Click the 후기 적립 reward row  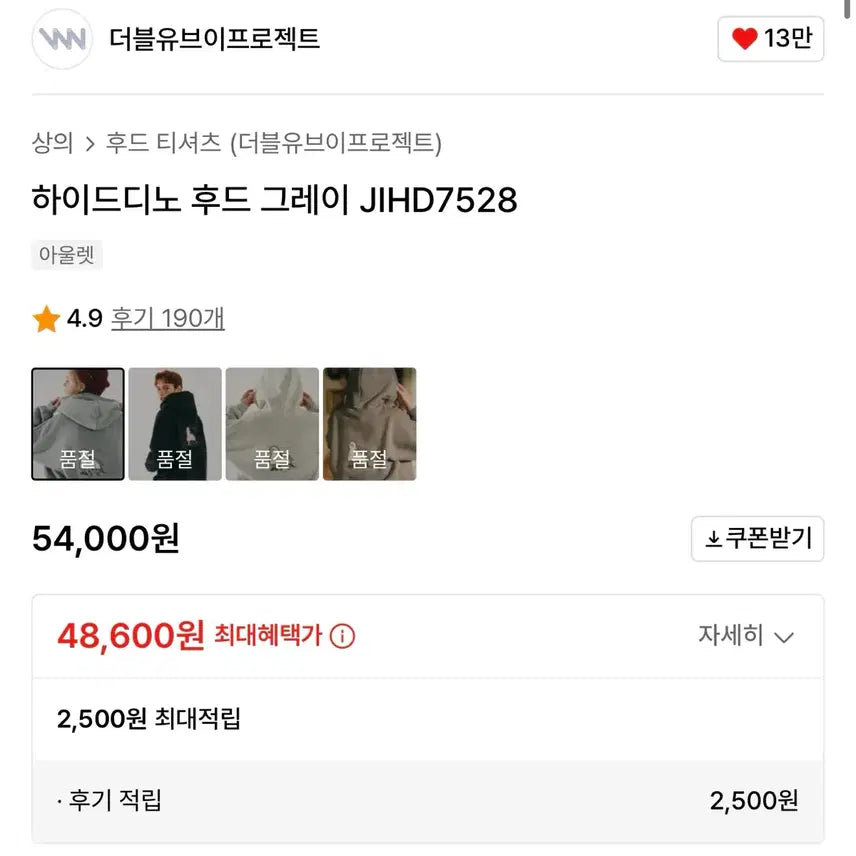click(427, 800)
